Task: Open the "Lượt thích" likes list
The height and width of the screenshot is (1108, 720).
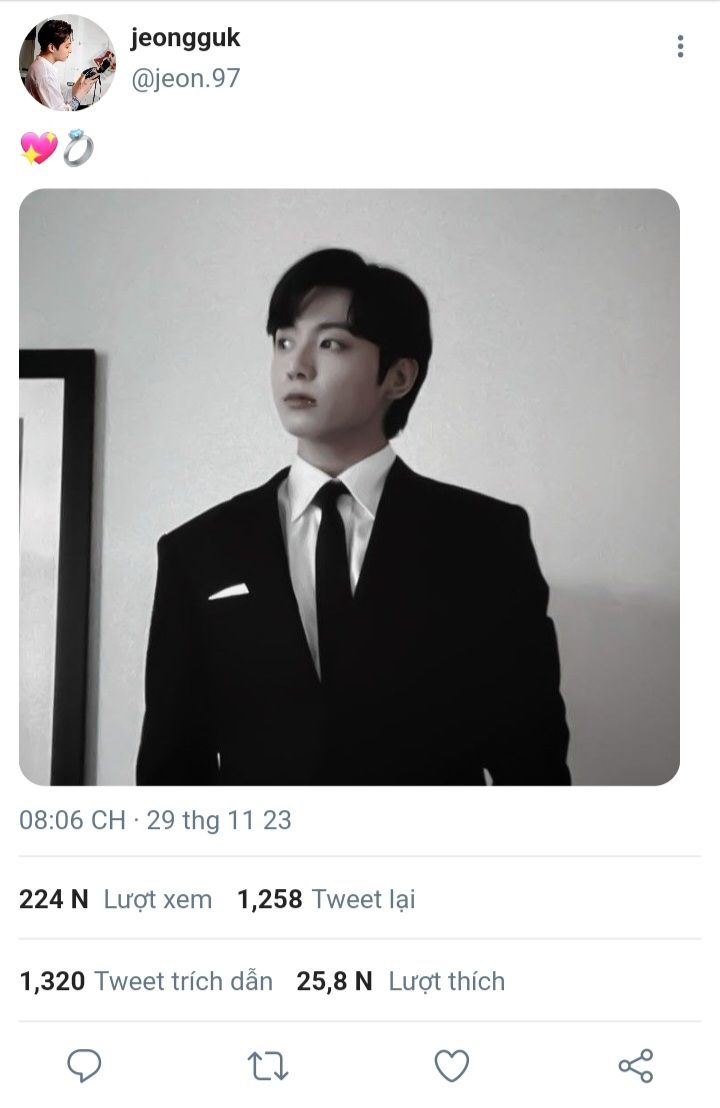Action: point(446,981)
